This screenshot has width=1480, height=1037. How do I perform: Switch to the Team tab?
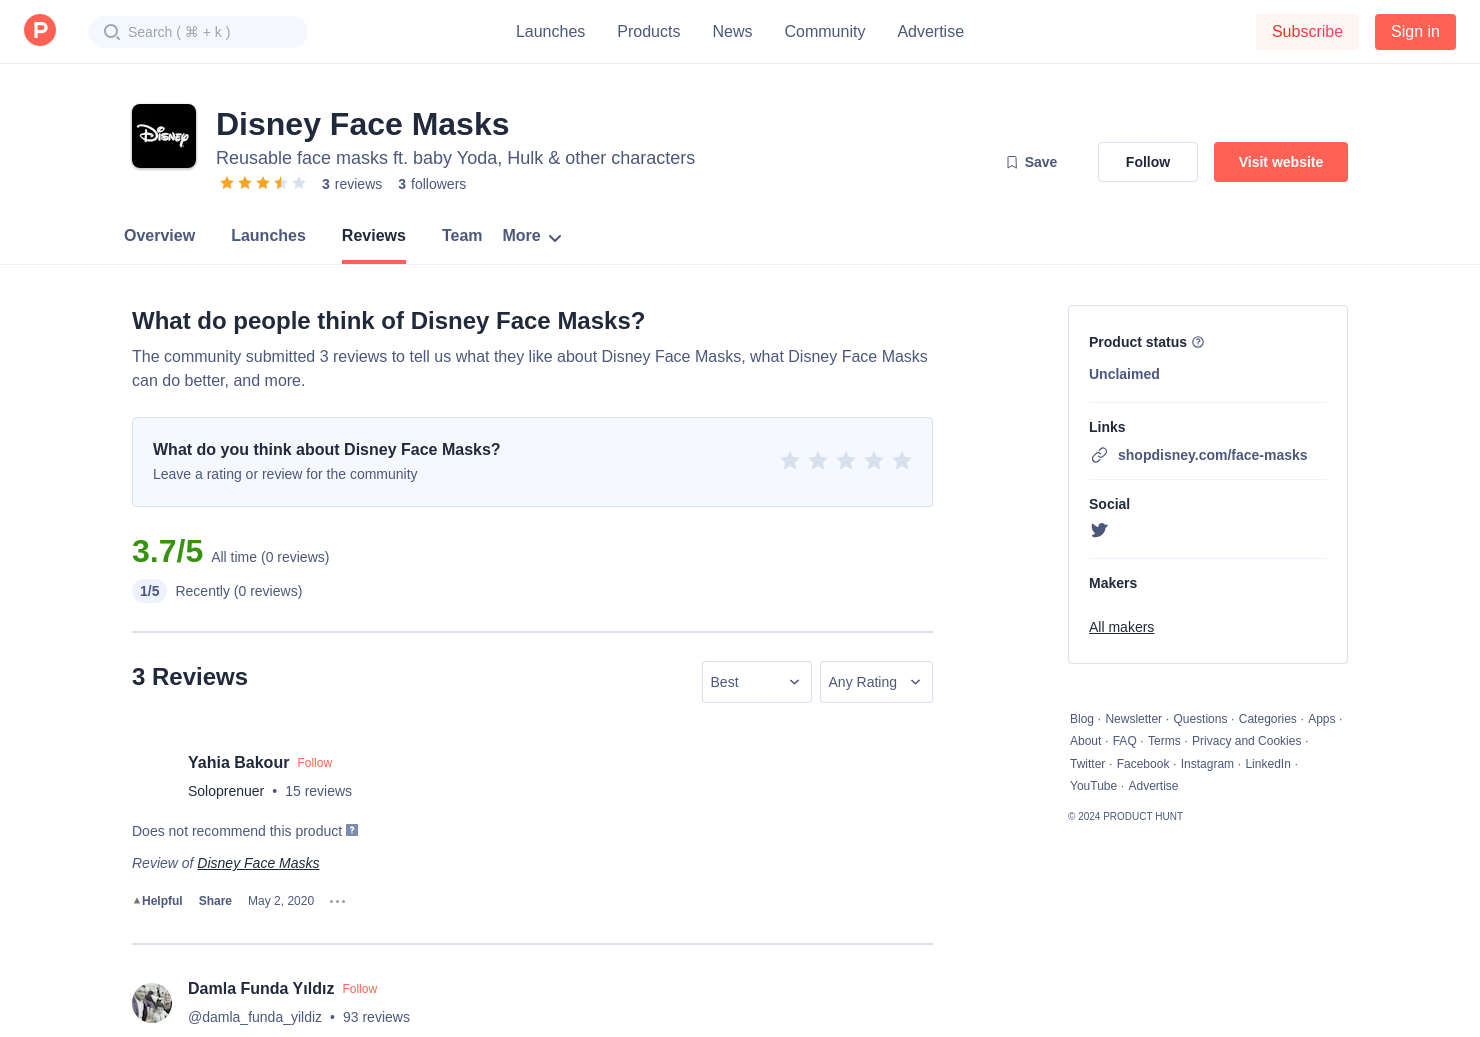coord(462,236)
